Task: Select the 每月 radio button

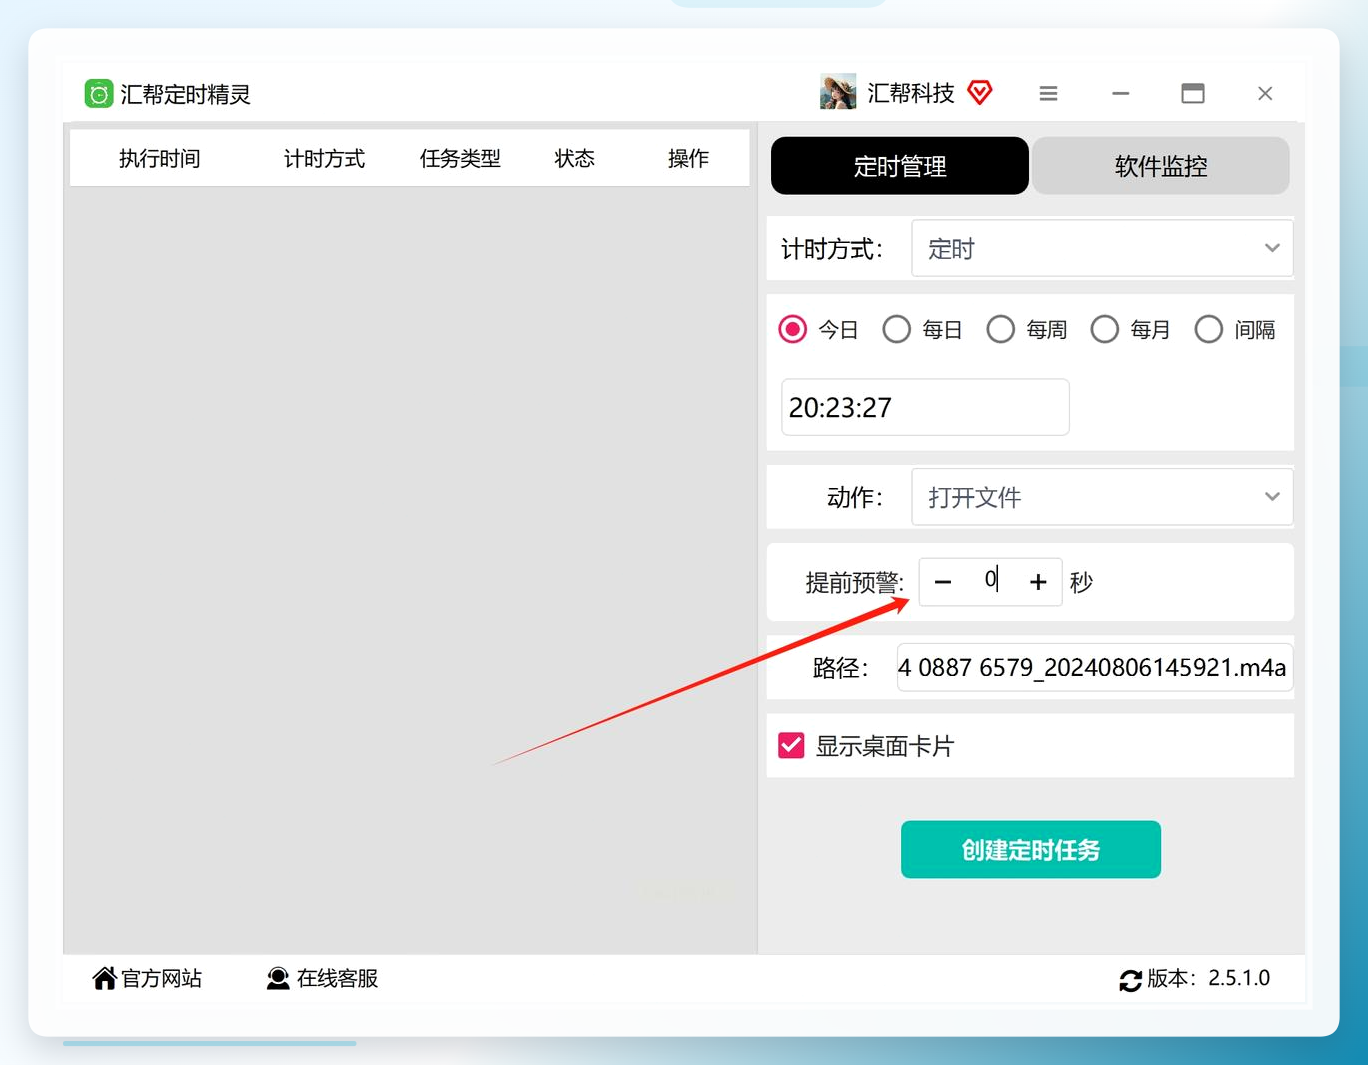Action: (x=1105, y=329)
